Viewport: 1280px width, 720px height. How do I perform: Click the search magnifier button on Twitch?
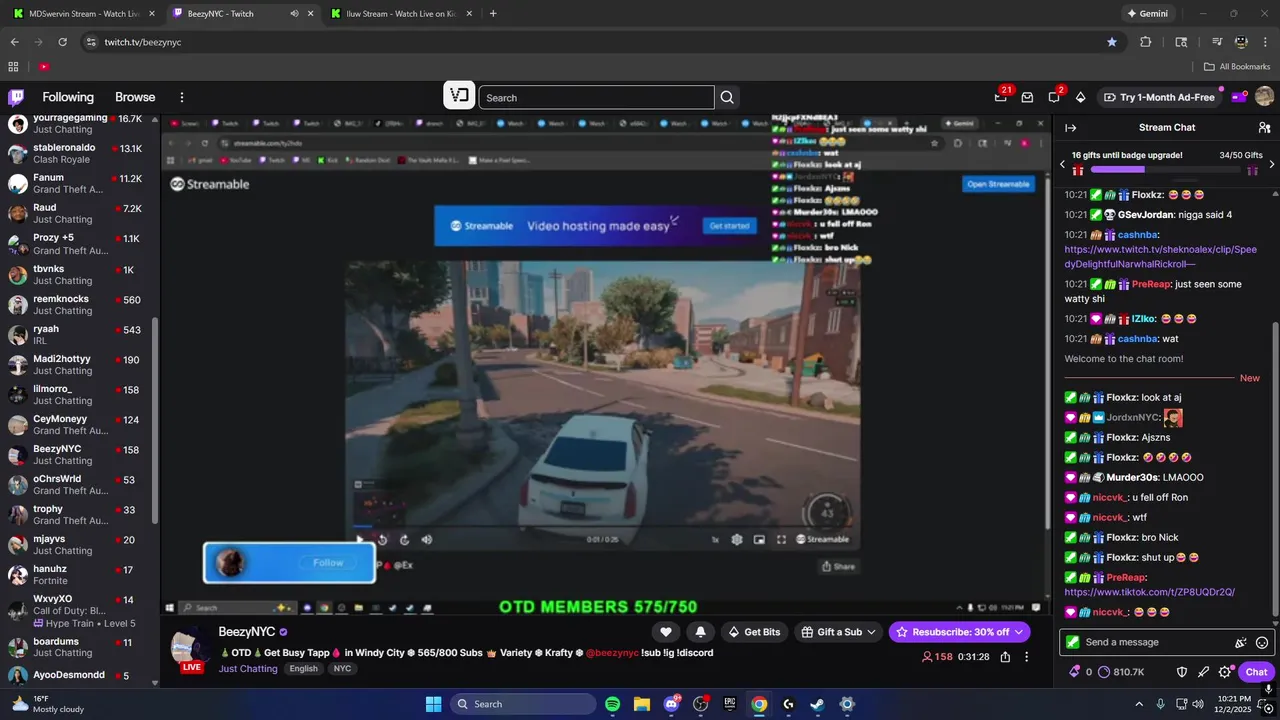click(x=727, y=97)
